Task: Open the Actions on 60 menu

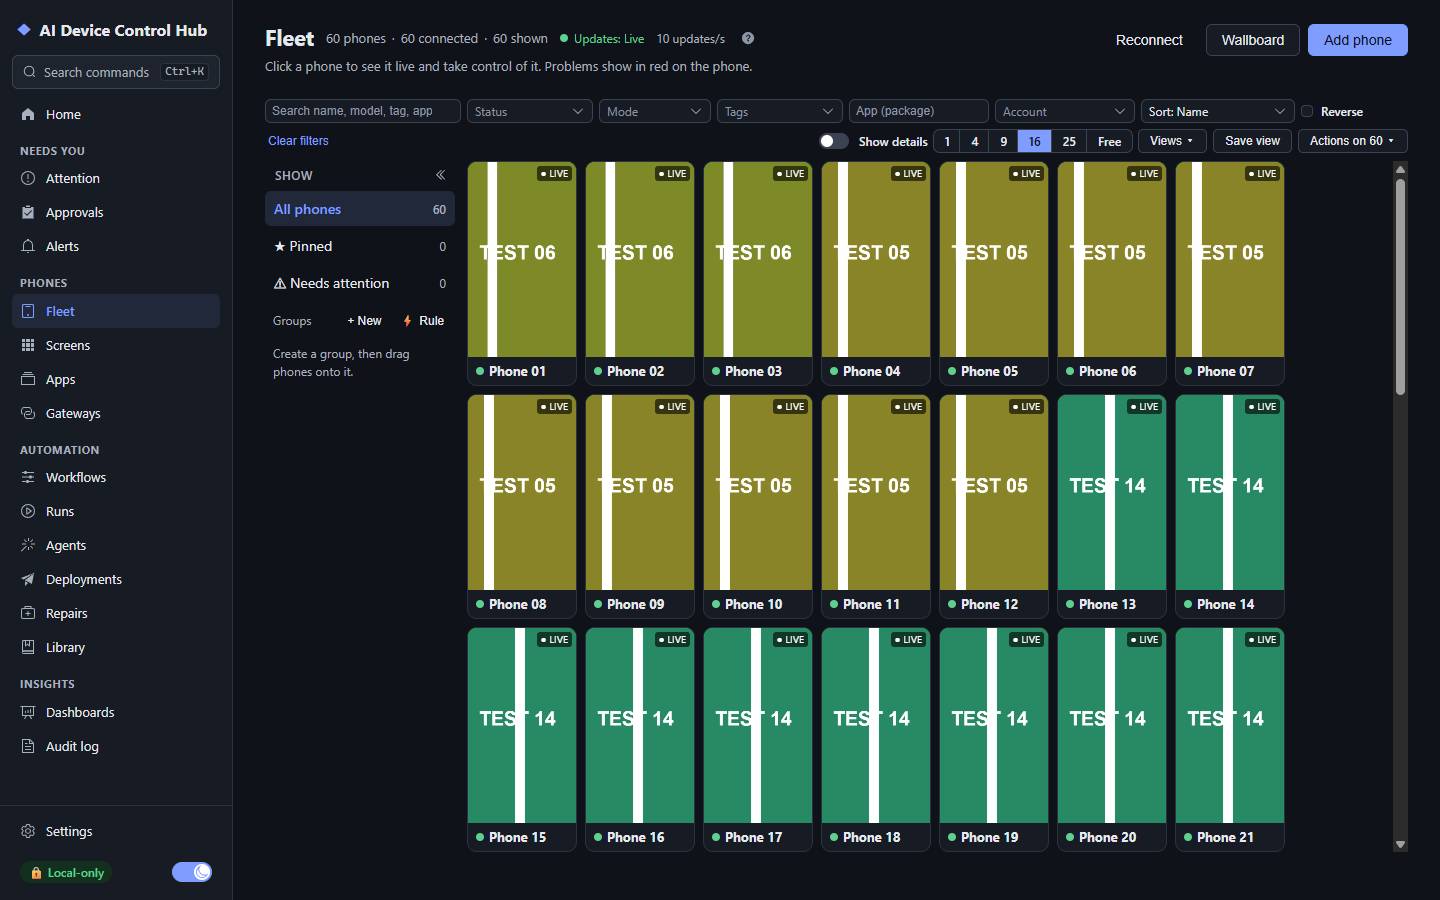Action: (x=1352, y=141)
